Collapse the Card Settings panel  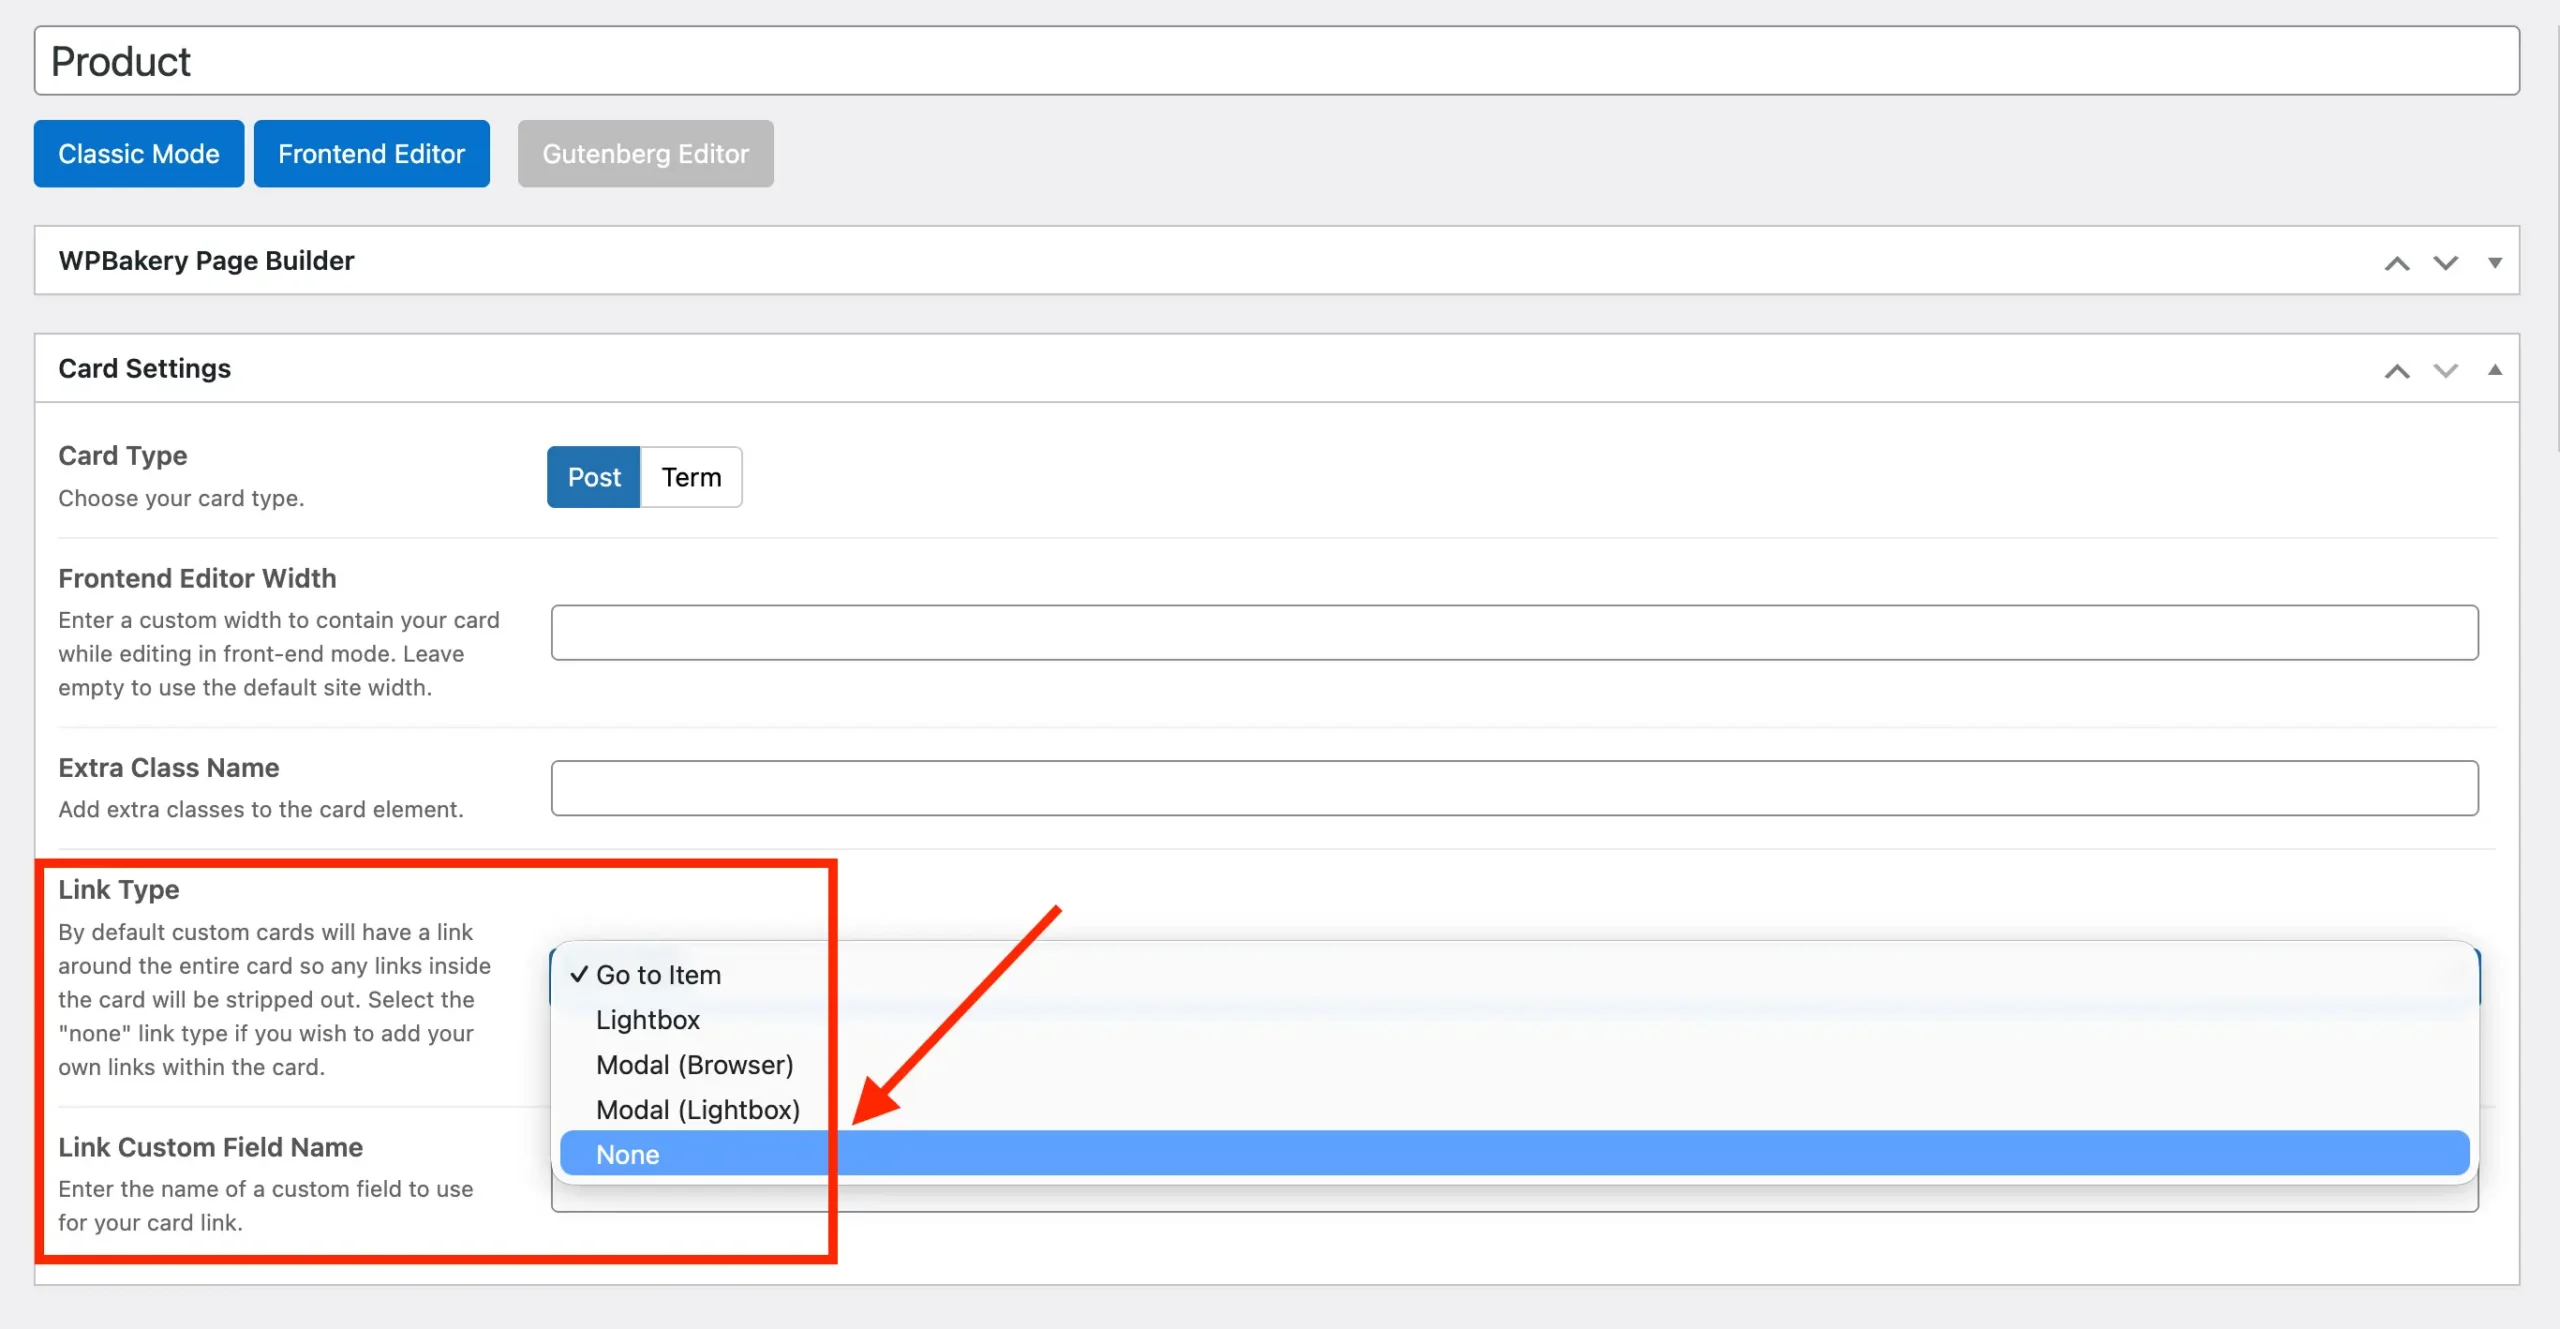pyautogui.click(x=2494, y=370)
